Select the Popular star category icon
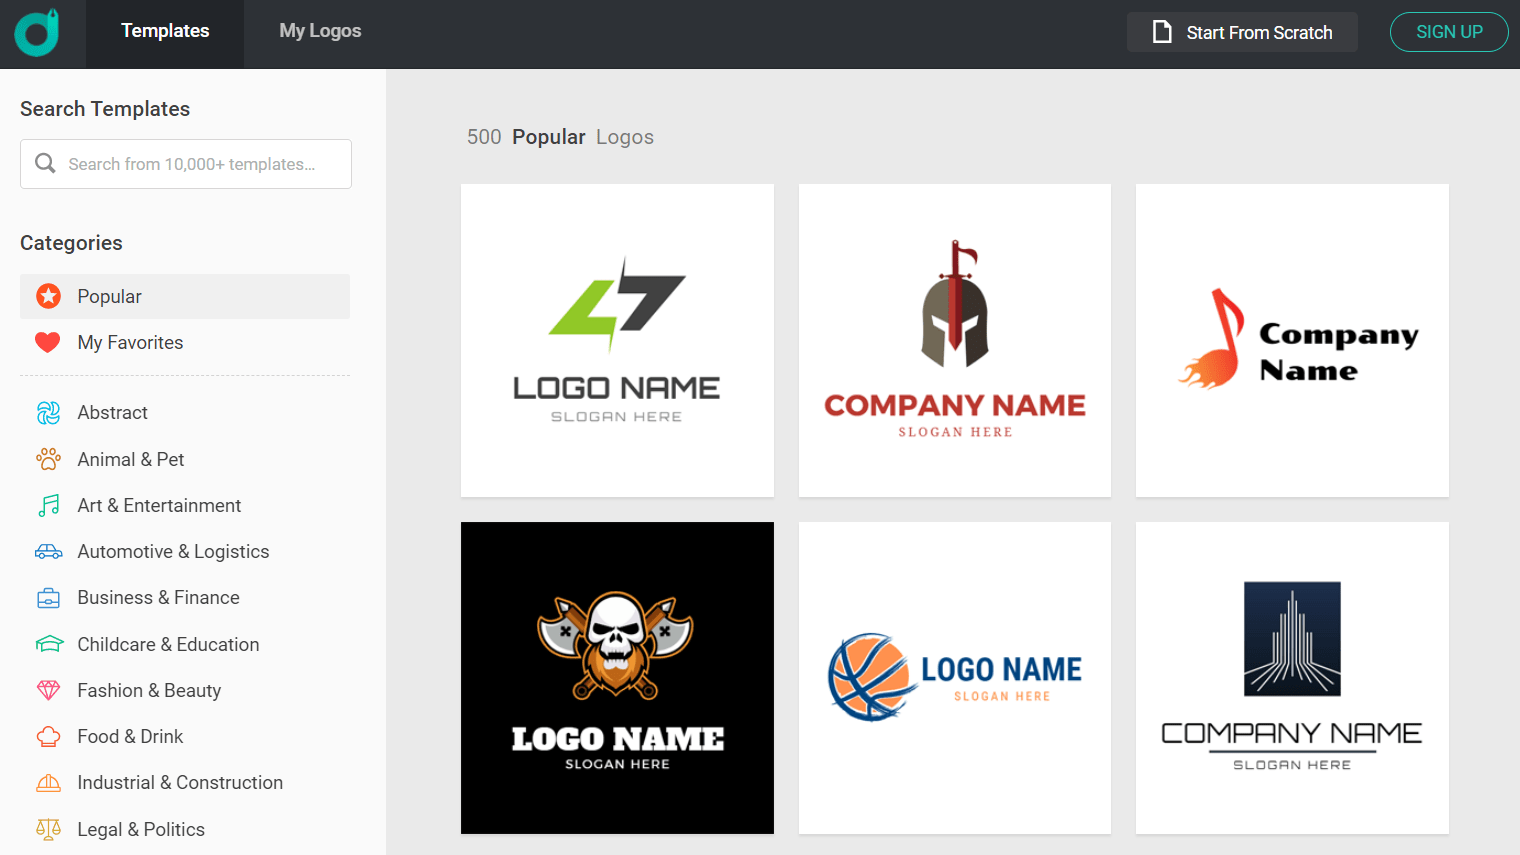Image resolution: width=1520 pixels, height=855 pixels. click(x=48, y=296)
